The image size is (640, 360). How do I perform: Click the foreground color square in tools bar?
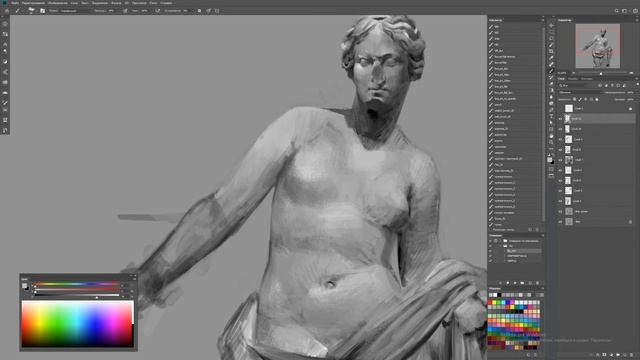(x=550, y=160)
